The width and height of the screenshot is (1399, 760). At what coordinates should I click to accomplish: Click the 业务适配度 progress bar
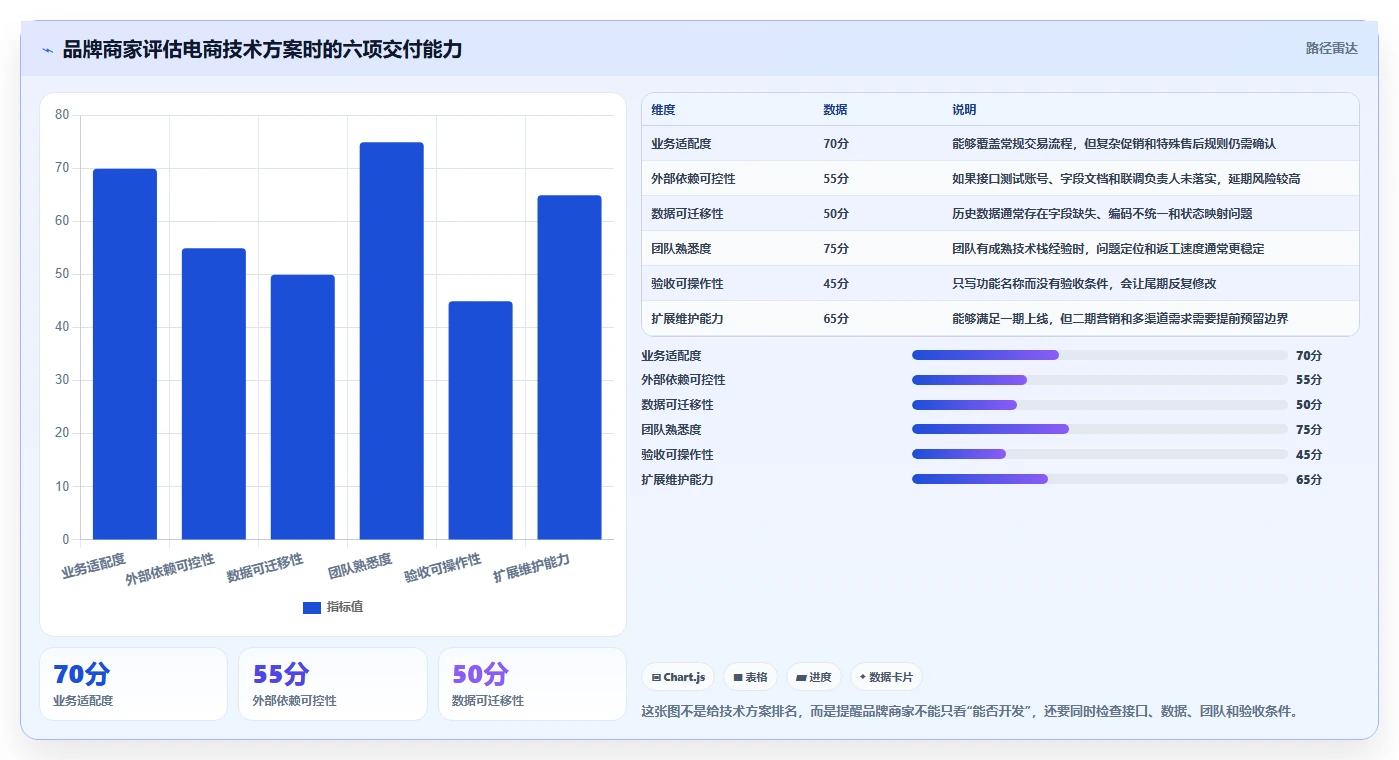tap(1100, 355)
